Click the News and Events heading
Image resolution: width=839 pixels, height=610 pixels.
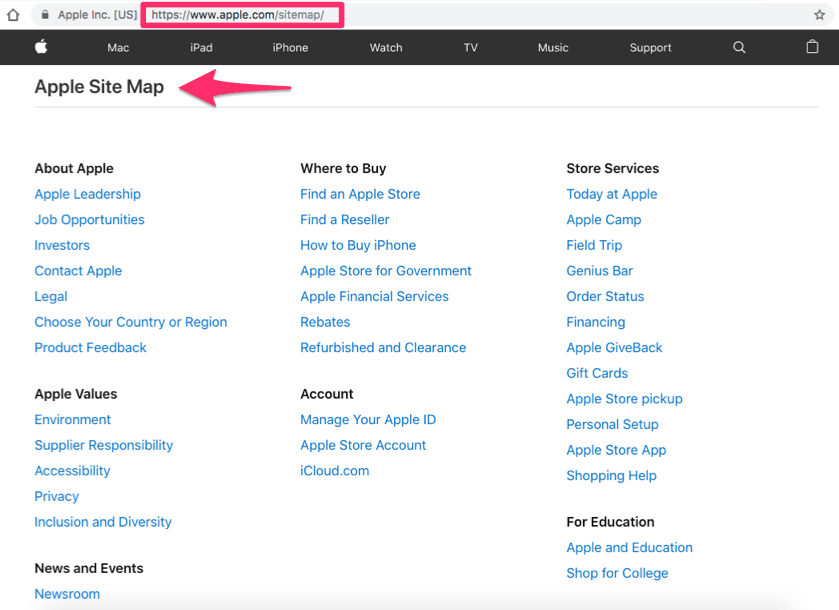tap(89, 568)
